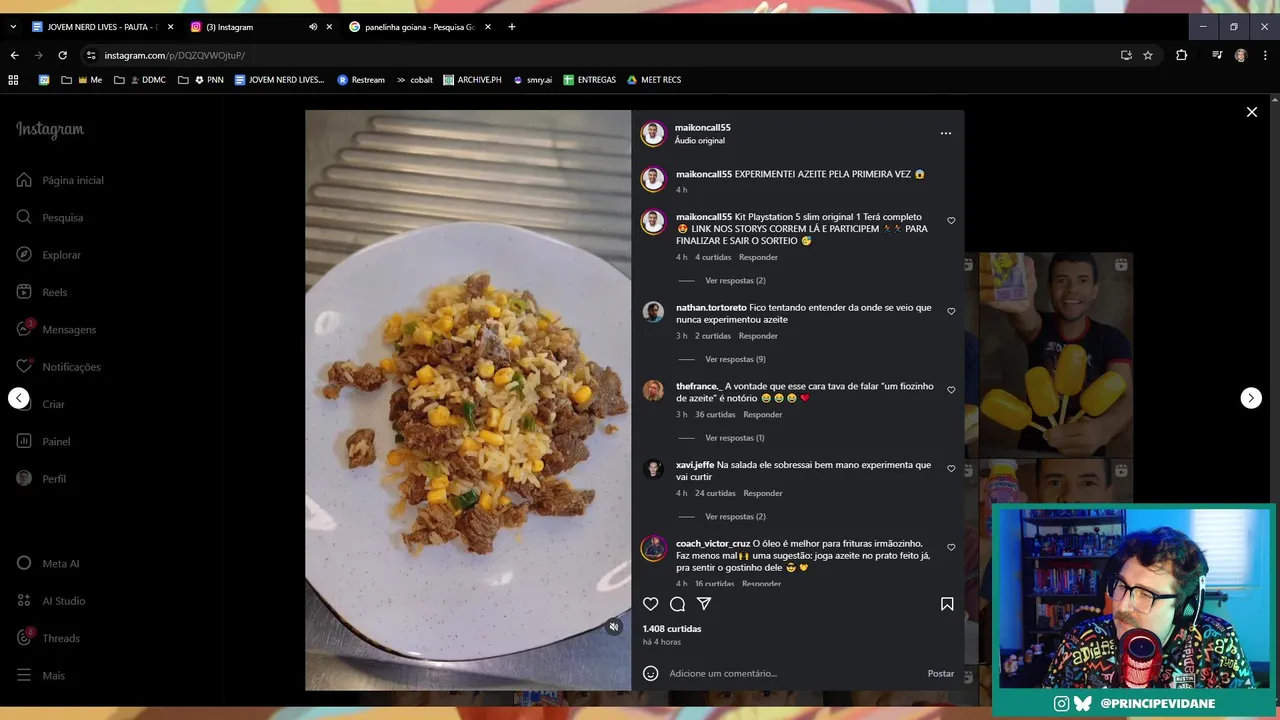The height and width of the screenshot is (720, 1280).
Task: Expand 'Ver respostas (1)' under thefrance_ comment
Action: click(734, 438)
